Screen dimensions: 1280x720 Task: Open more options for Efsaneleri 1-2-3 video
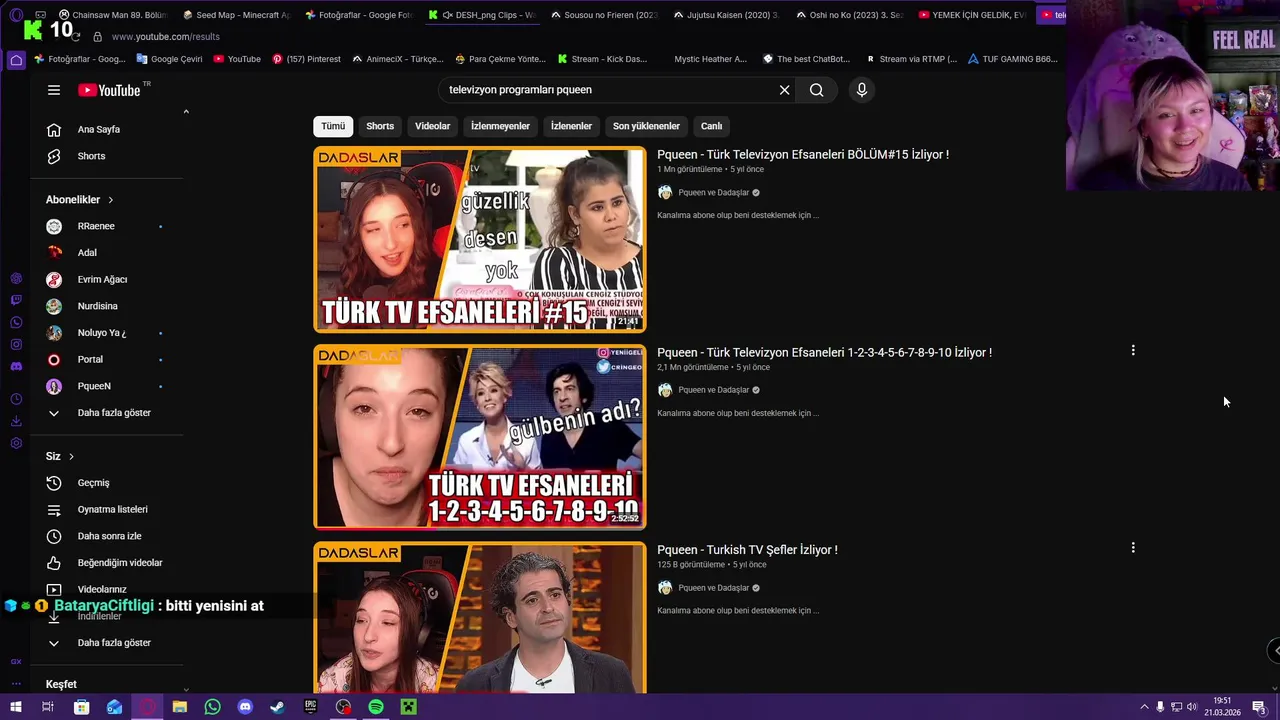tap(1133, 351)
